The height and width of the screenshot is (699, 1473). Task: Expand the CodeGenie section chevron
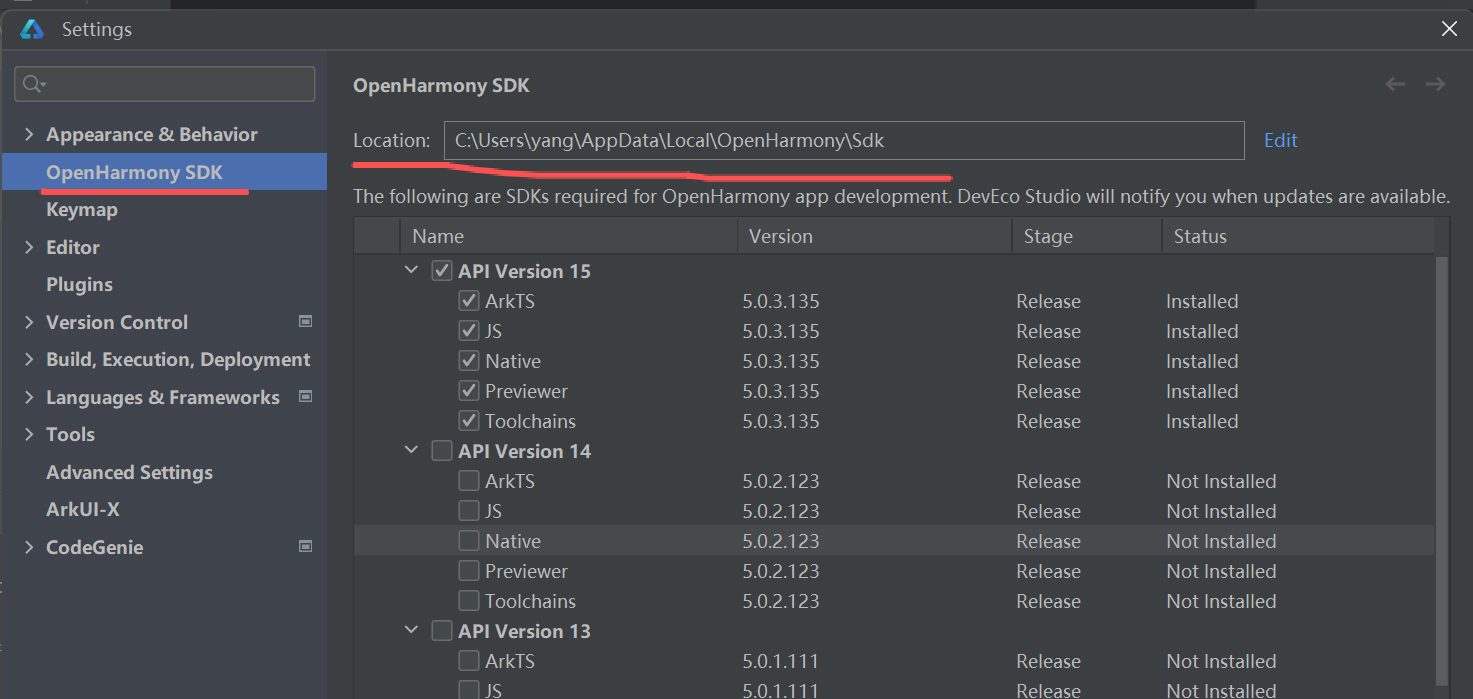coord(29,547)
